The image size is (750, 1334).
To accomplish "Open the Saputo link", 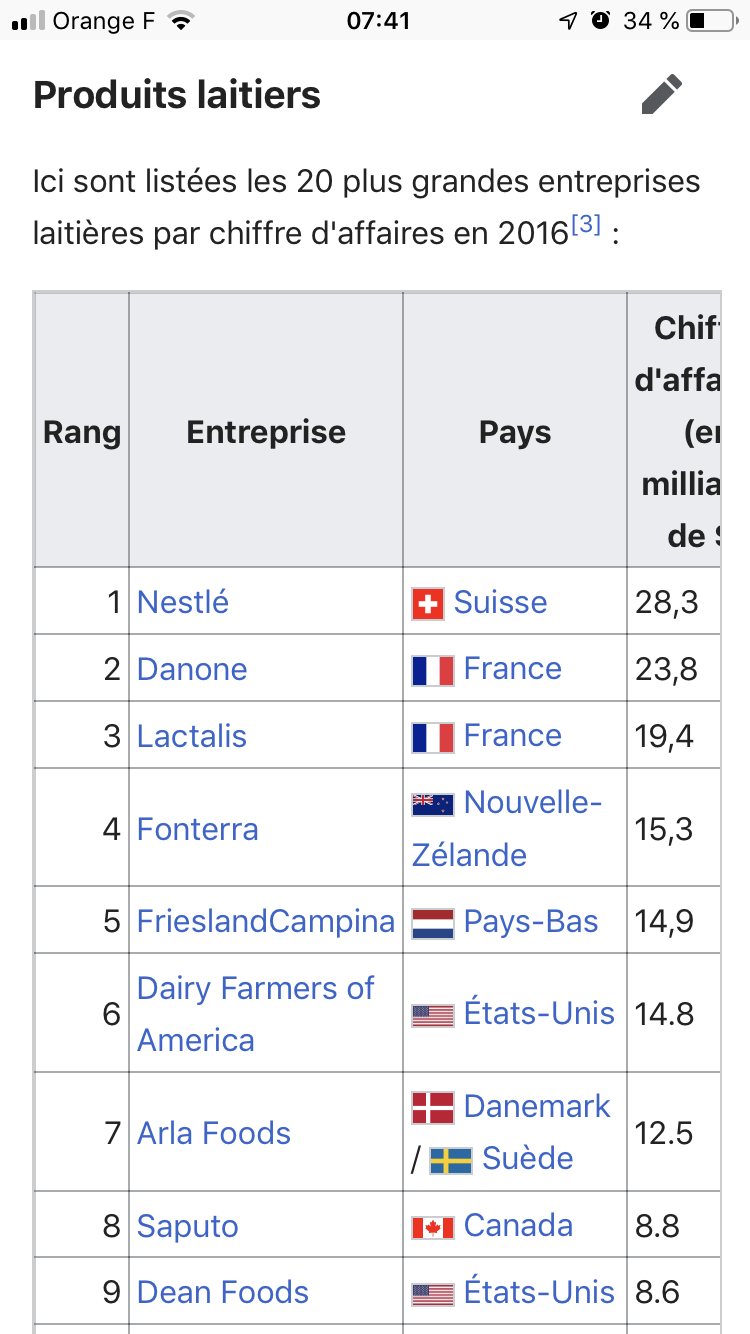I will [188, 1226].
